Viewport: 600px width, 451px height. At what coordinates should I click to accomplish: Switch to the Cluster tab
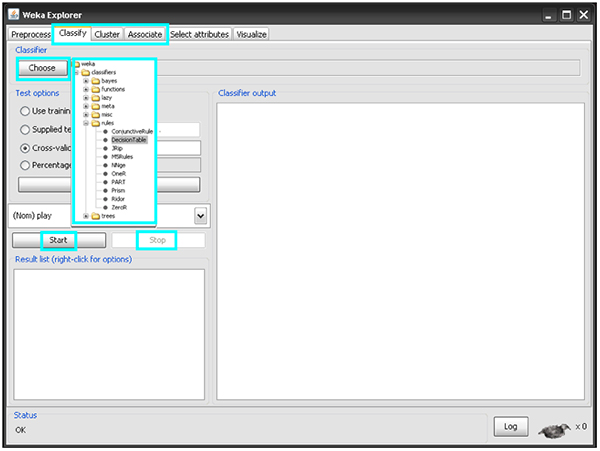[x=107, y=34]
